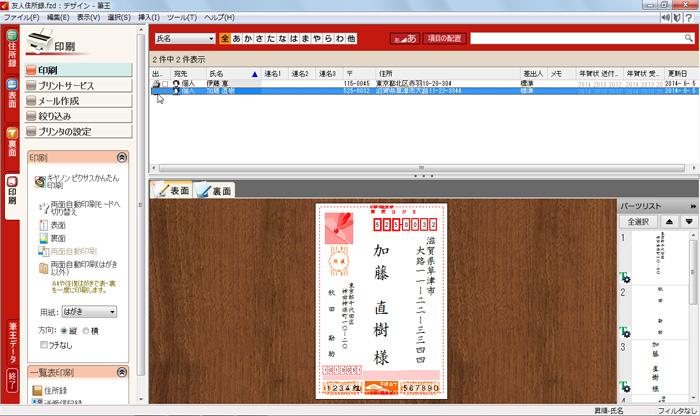Move part up with the up-arrow button
700x416 pixels.
(x=669, y=221)
